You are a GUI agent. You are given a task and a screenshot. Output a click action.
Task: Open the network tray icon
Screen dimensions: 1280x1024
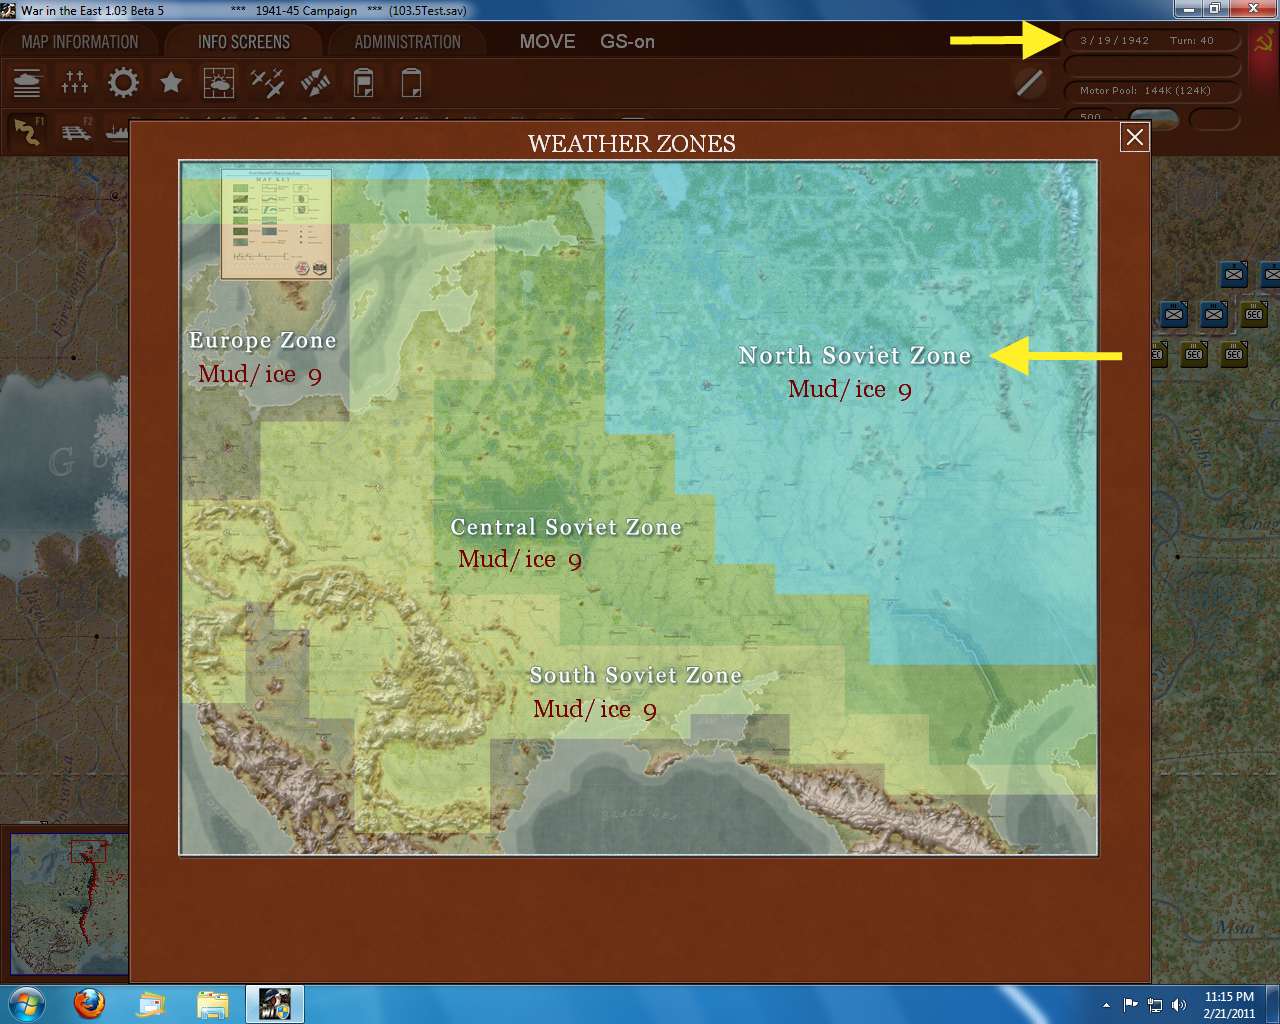[1155, 1004]
